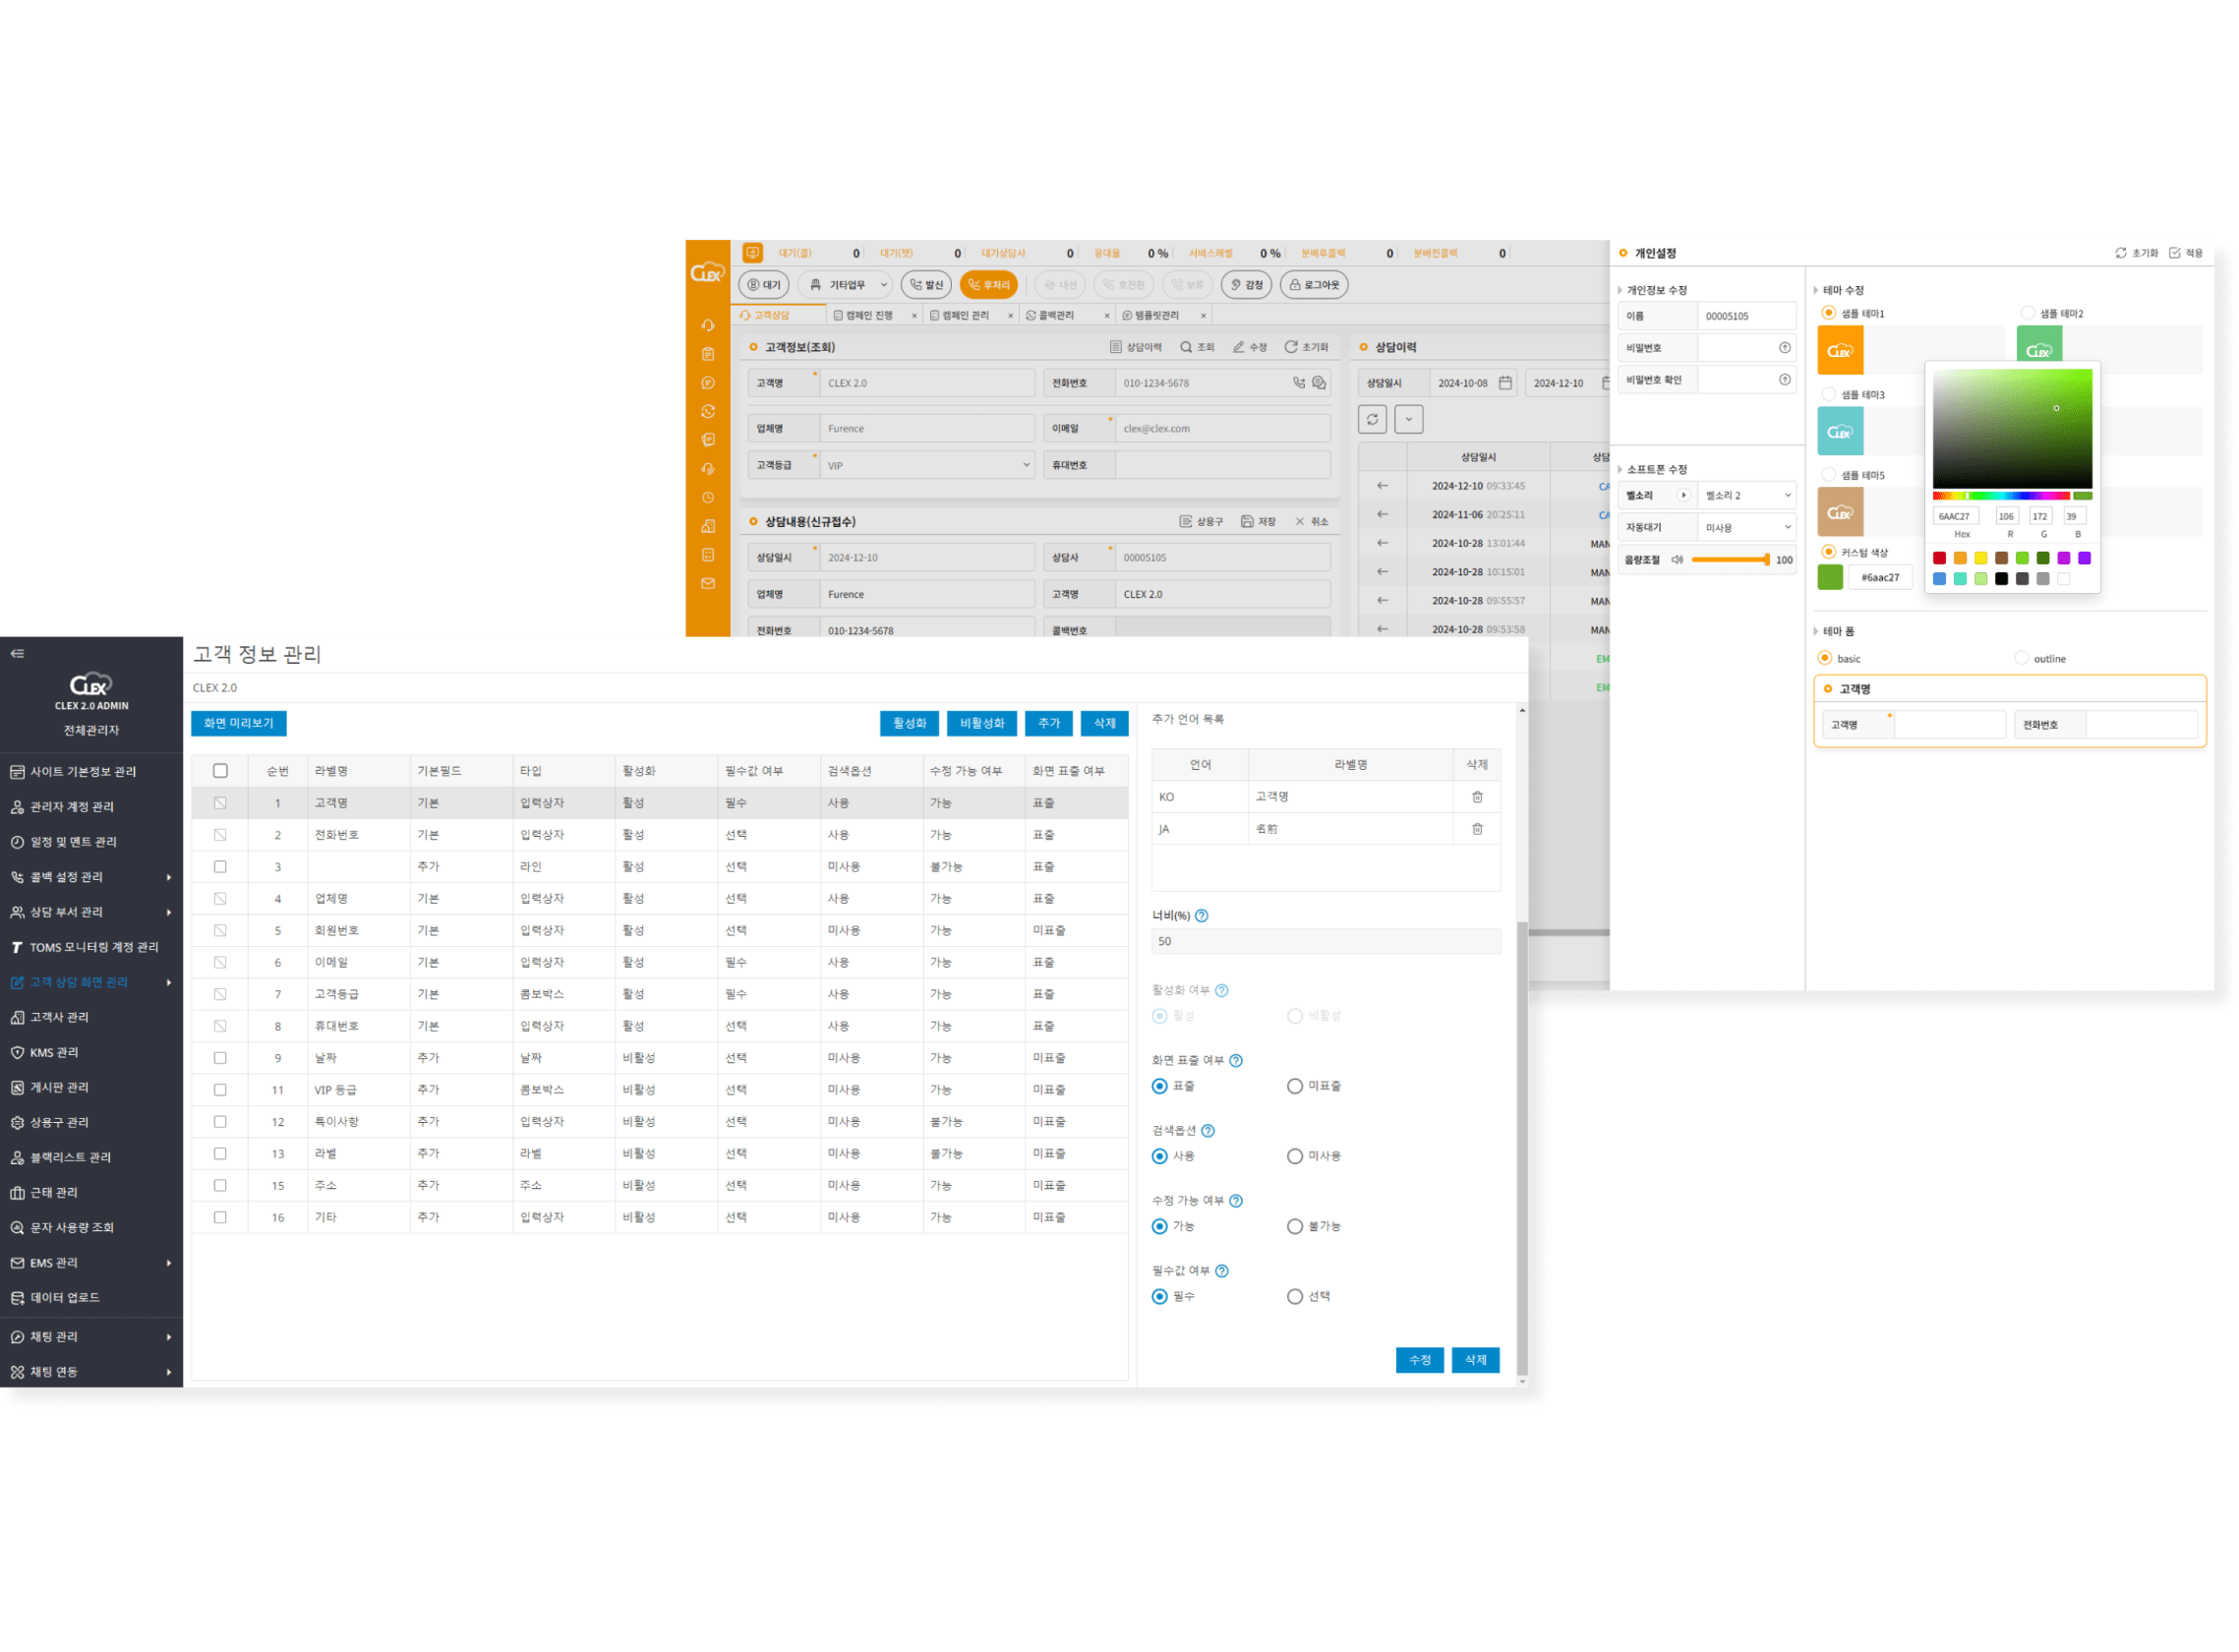Select the 미표출 radio button

[x=1295, y=1086]
